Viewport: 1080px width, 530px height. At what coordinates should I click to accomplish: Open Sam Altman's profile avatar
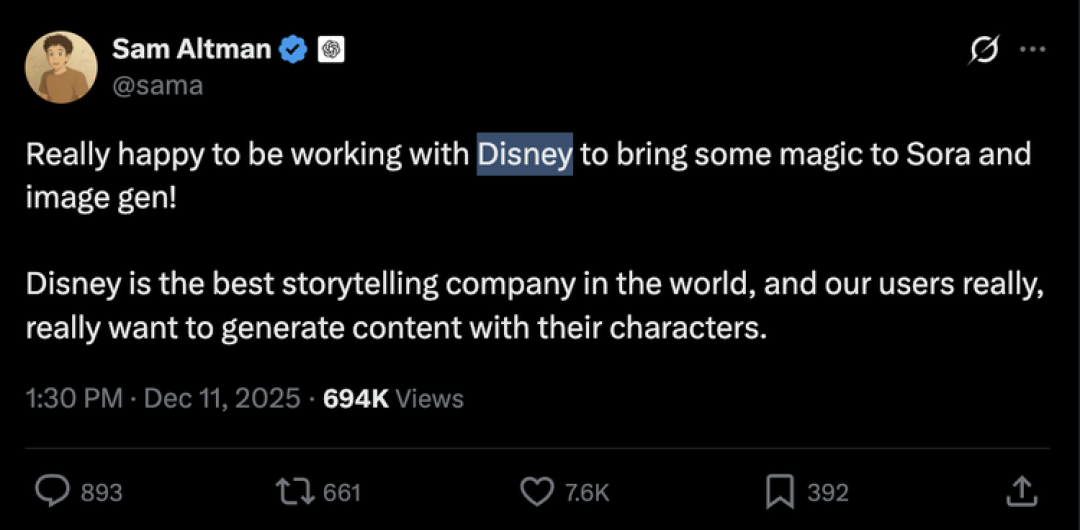click(x=61, y=67)
